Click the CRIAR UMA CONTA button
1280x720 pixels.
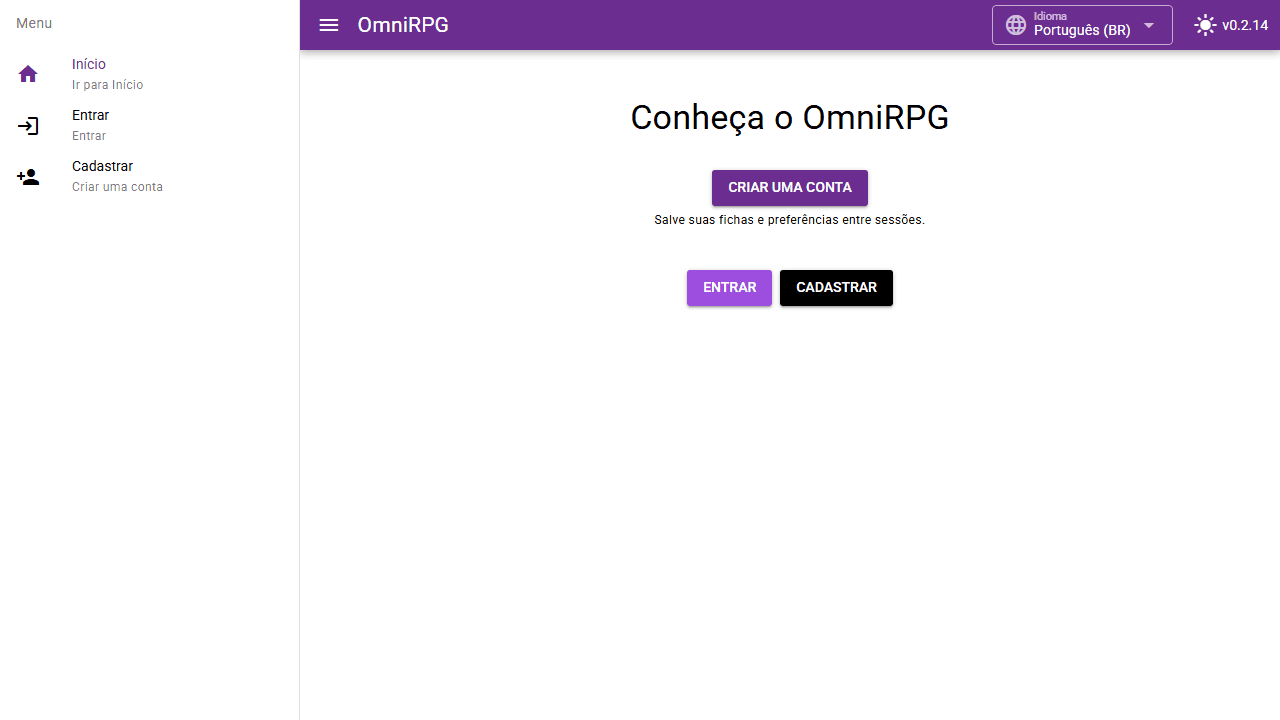[x=790, y=188]
